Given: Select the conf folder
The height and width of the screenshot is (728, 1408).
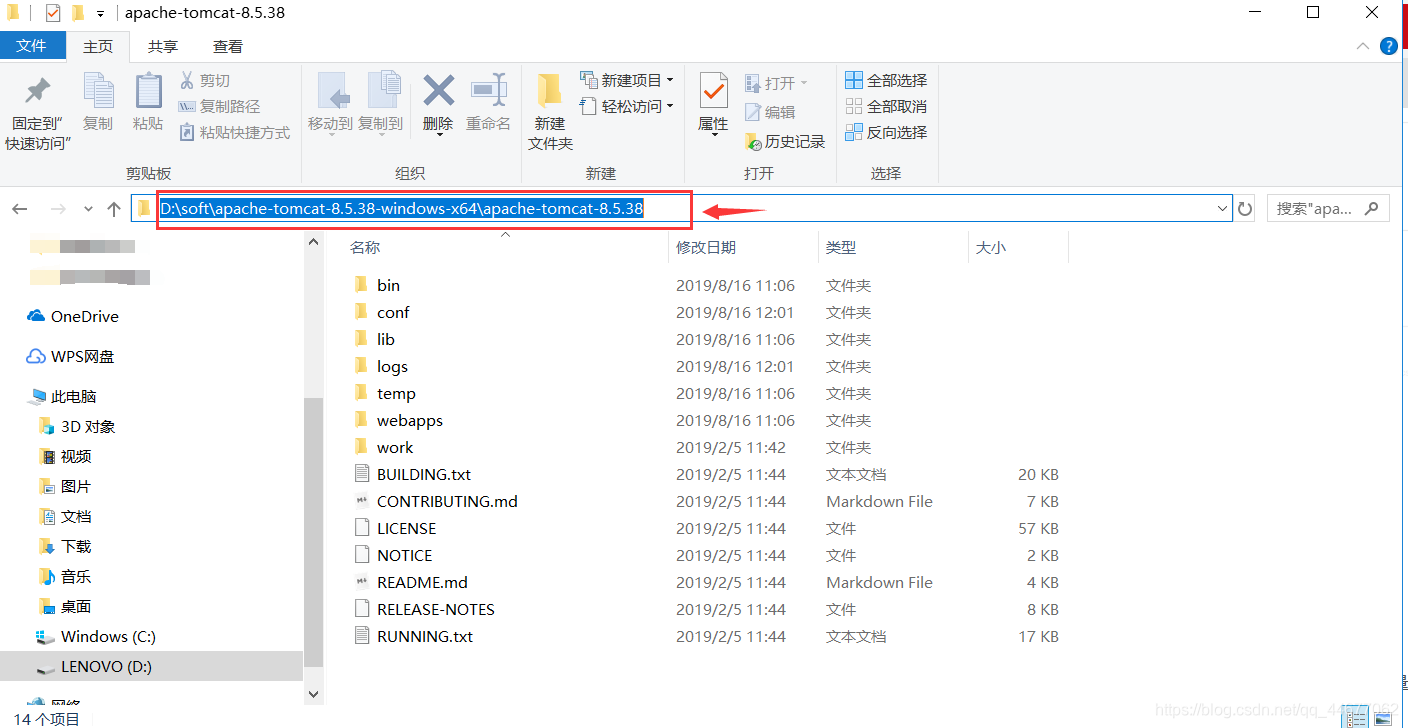Looking at the screenshot, I should 393,312.
